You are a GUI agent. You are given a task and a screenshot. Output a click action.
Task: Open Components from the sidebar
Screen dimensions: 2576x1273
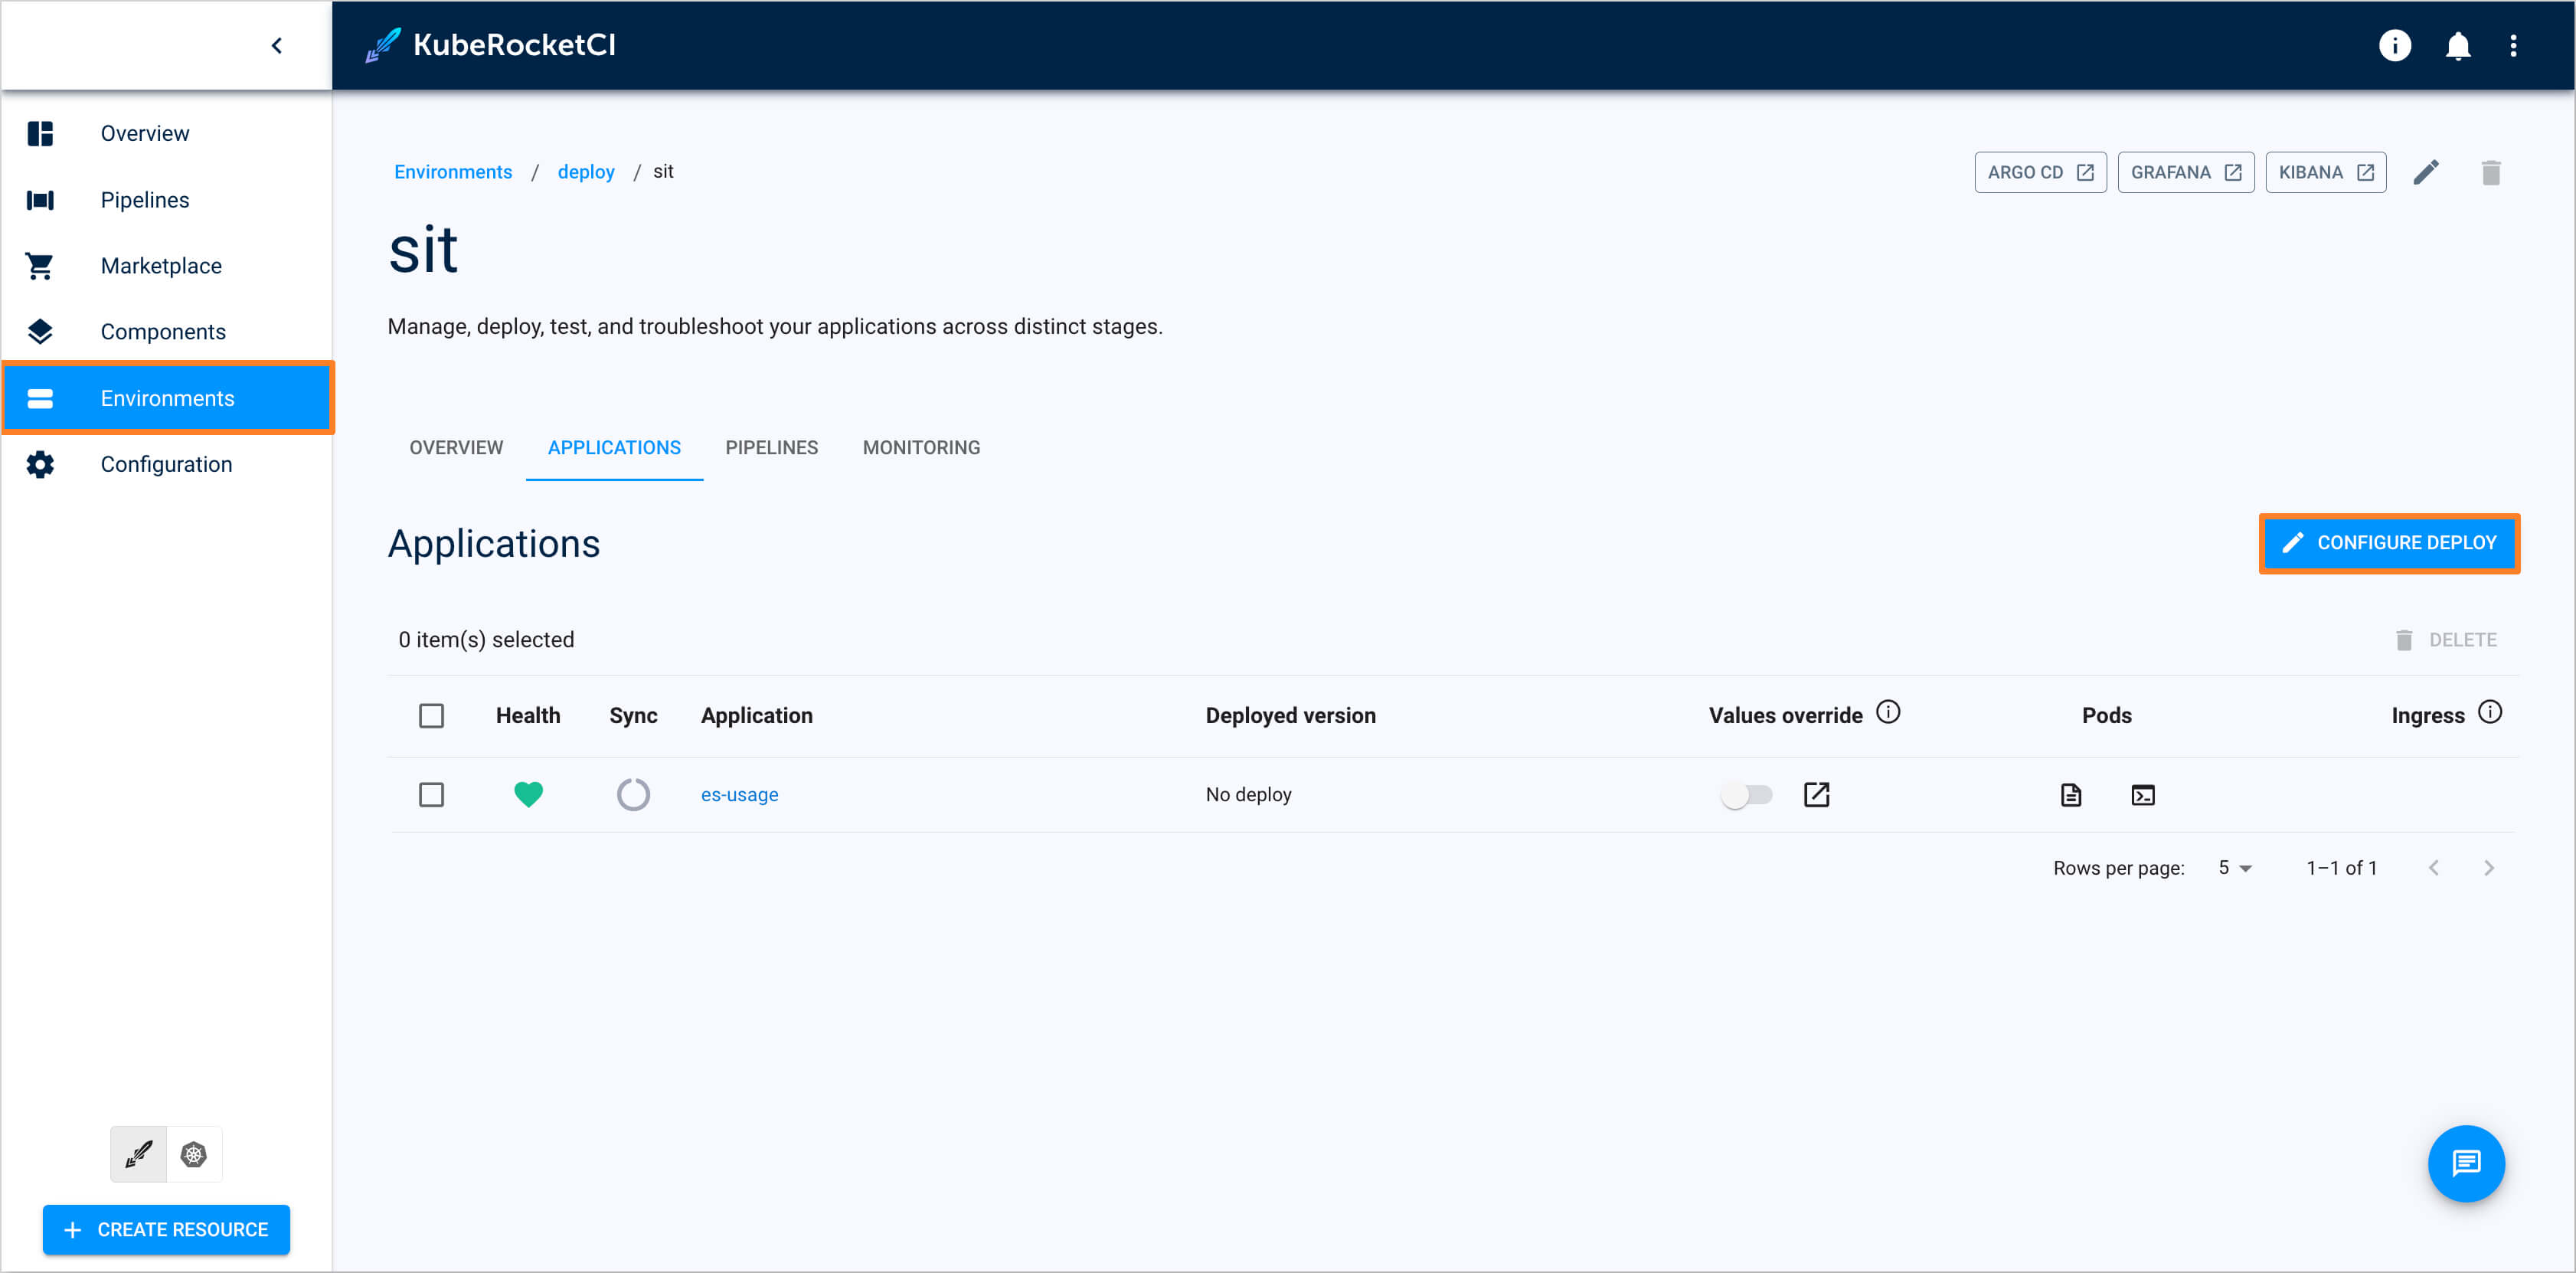163,331
